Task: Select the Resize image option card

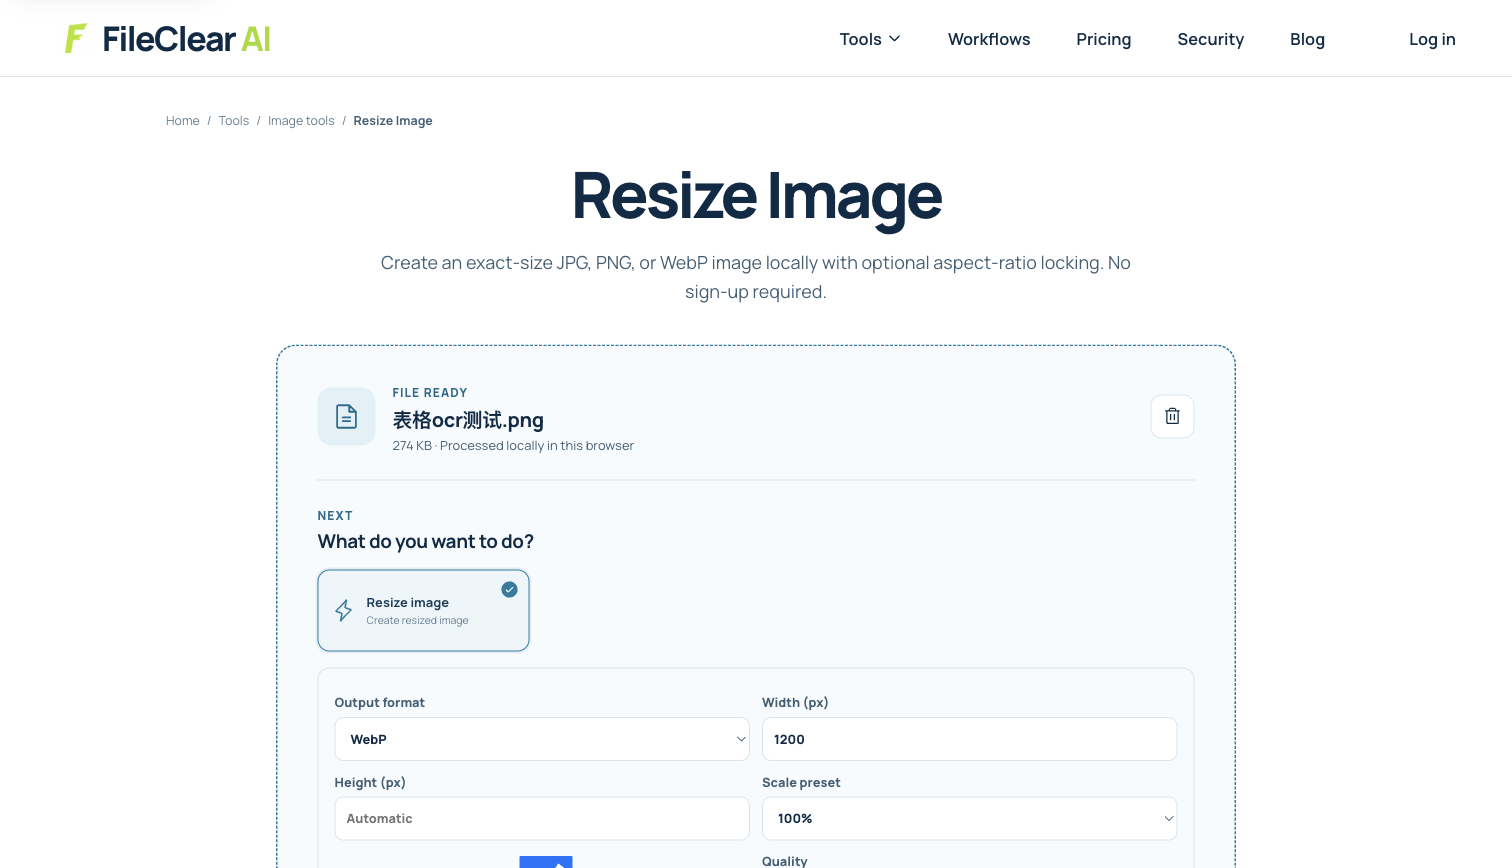Action: [x=423, y=611]
